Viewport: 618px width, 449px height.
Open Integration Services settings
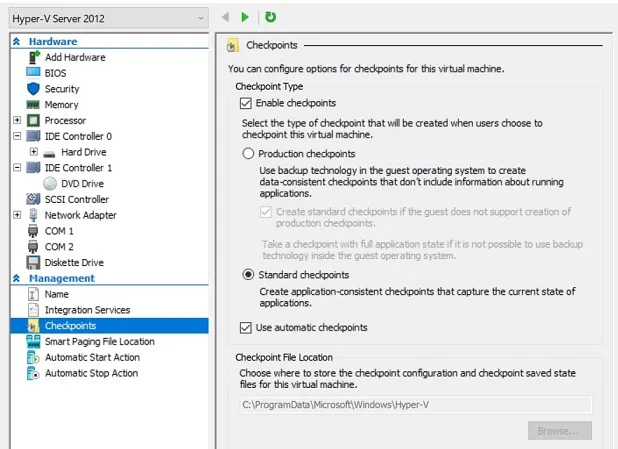coord(87,310)
